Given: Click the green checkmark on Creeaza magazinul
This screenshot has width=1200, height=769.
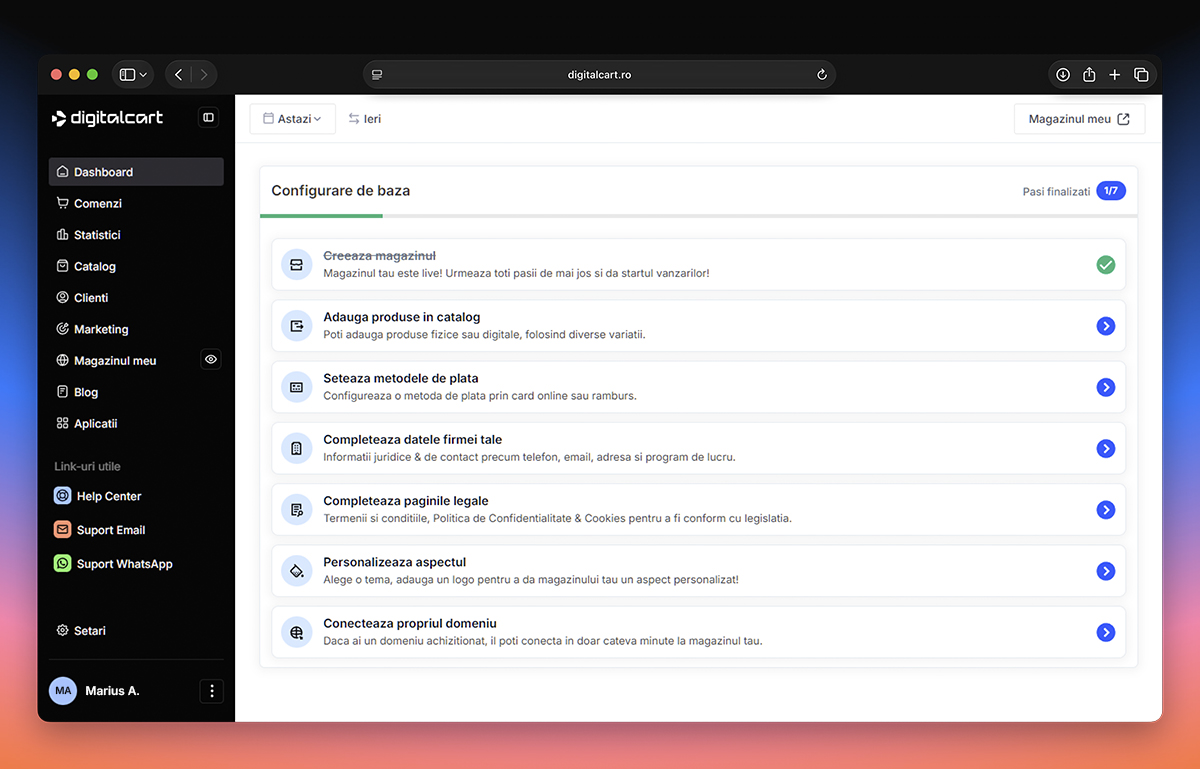Looking at the screenshot, I should click(x=1106, y=265).
